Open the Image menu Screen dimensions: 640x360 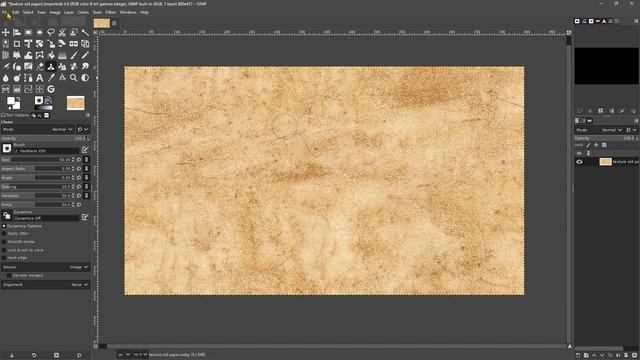(55, 12)
